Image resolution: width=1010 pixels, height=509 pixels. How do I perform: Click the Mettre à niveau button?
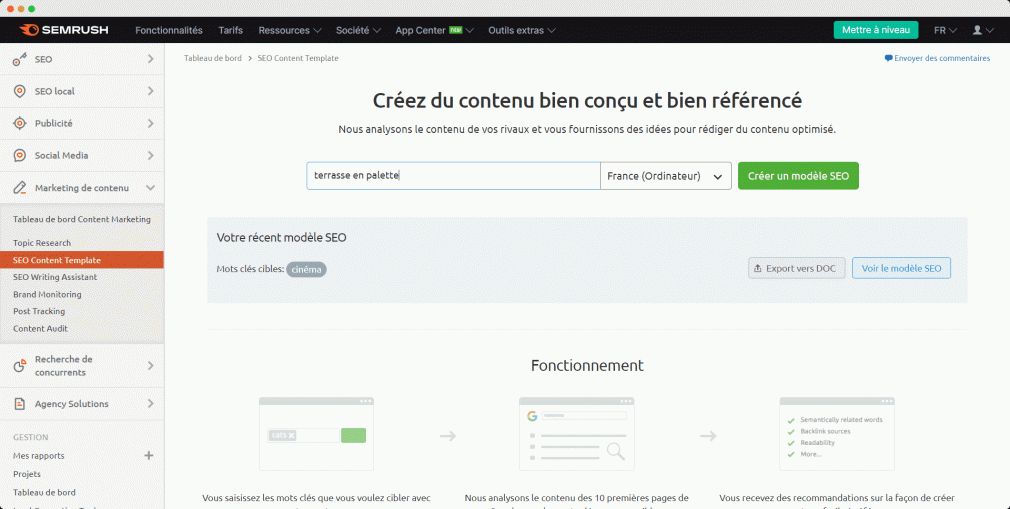click(876, 30)
